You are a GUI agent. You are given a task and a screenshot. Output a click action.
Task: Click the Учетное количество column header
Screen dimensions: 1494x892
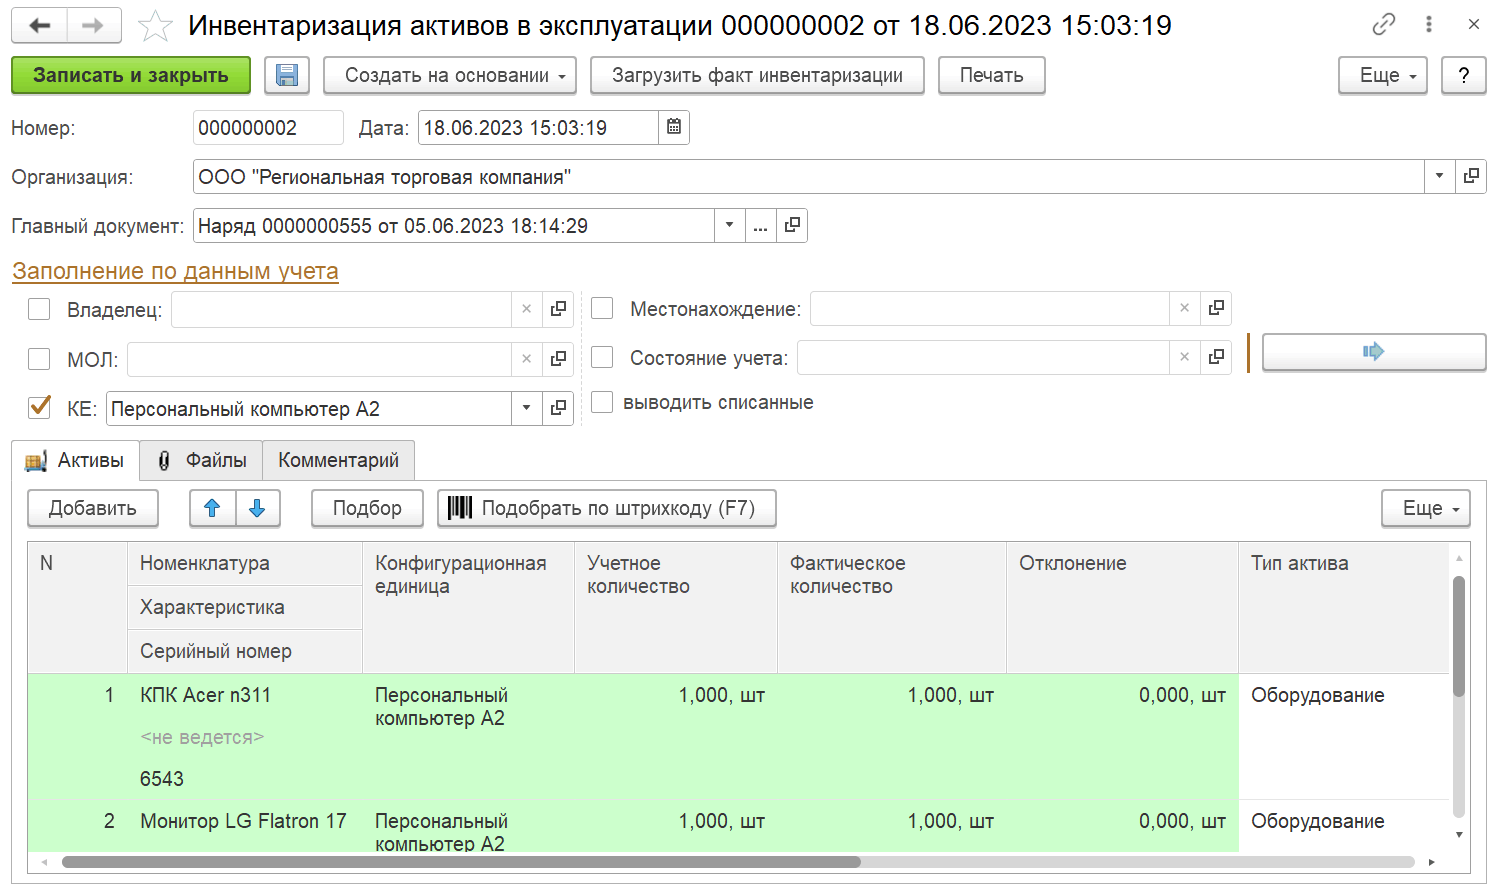coord(676,607)
